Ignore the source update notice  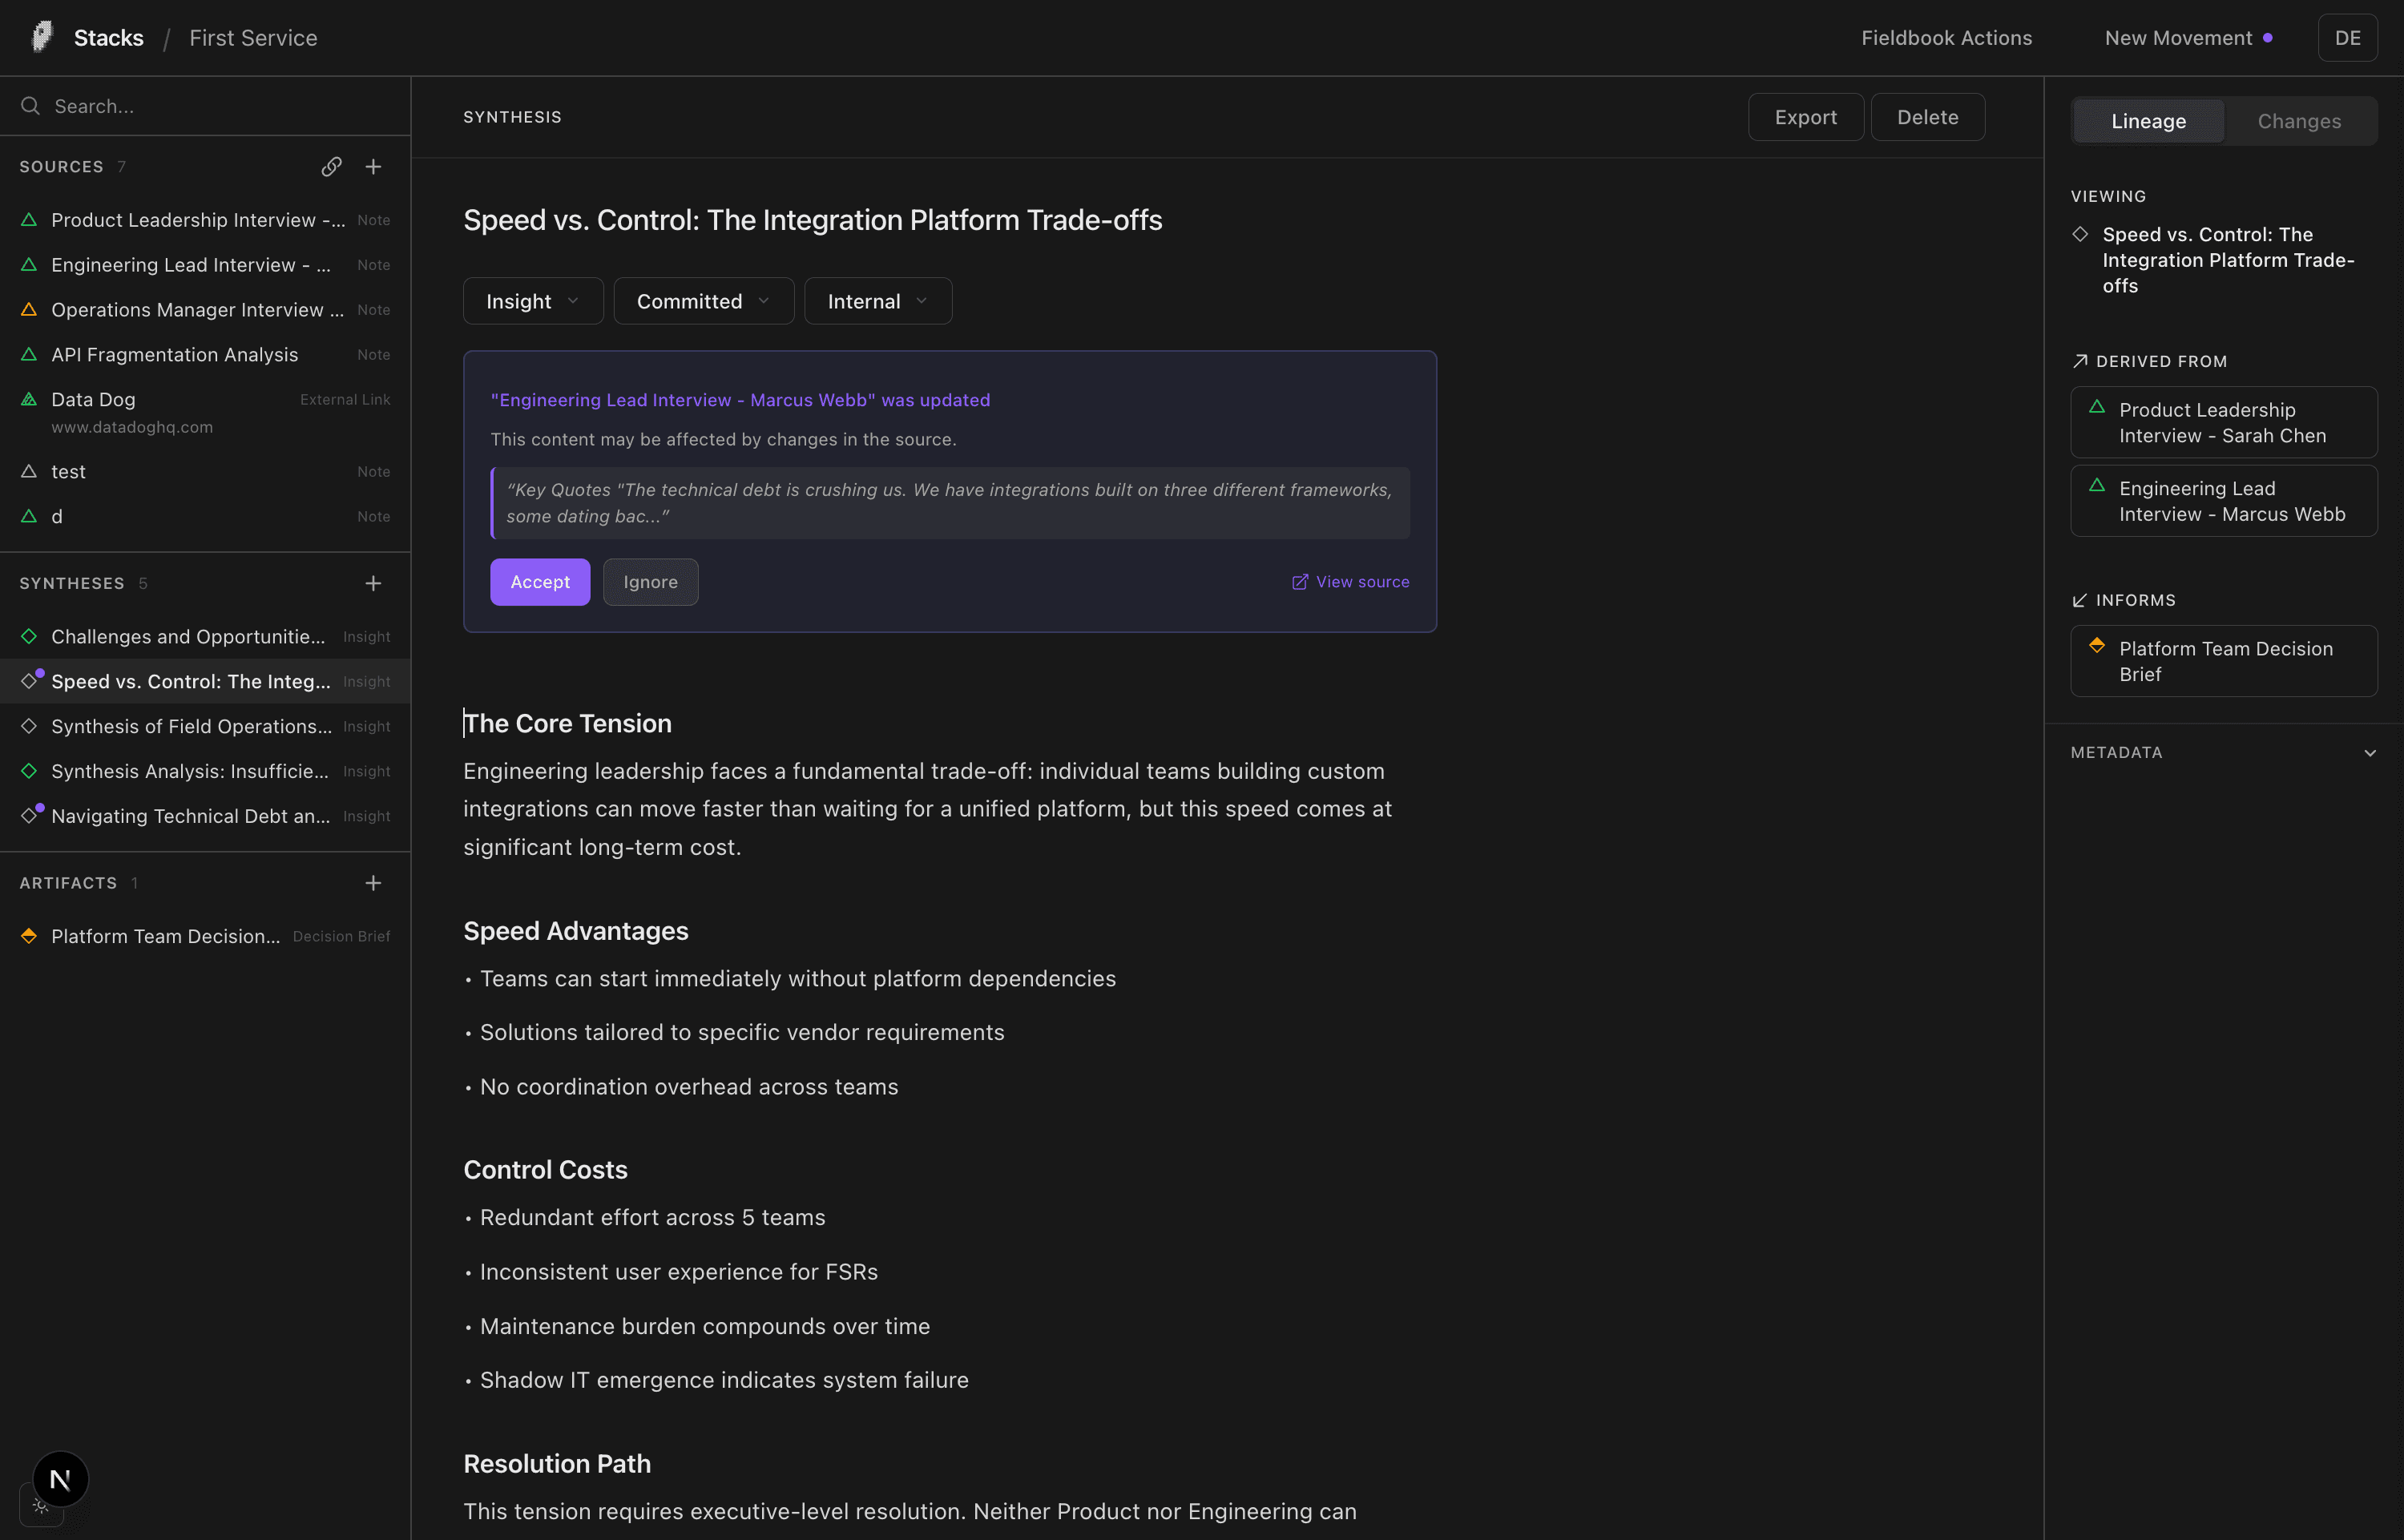pos(650,582)
